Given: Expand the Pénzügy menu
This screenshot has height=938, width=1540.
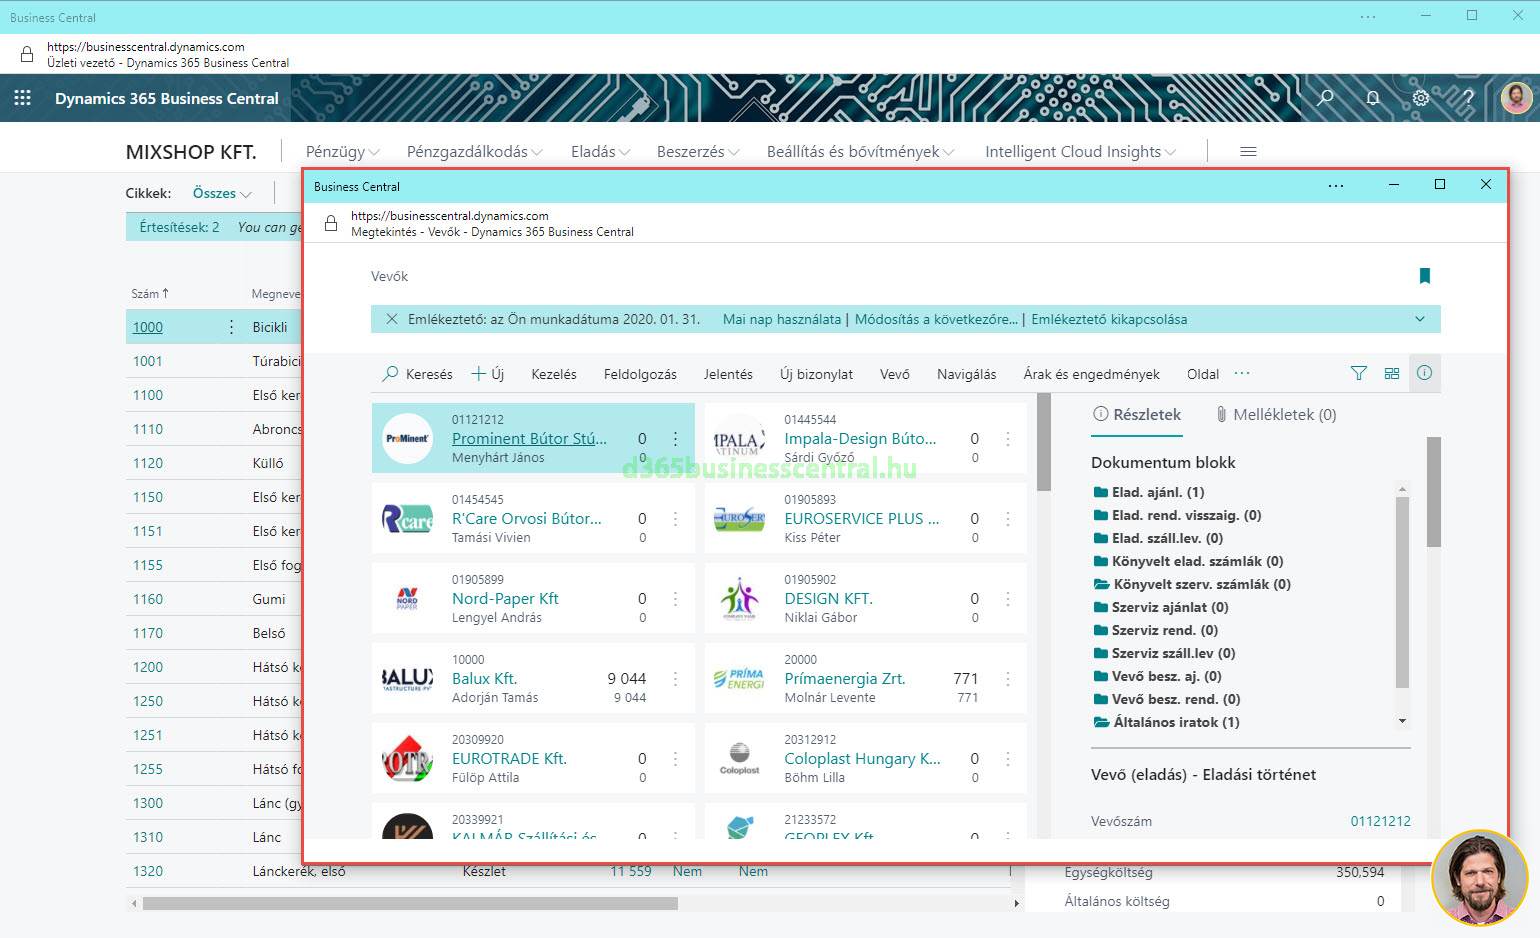Looking at the screenshot, I should (342, 152).
